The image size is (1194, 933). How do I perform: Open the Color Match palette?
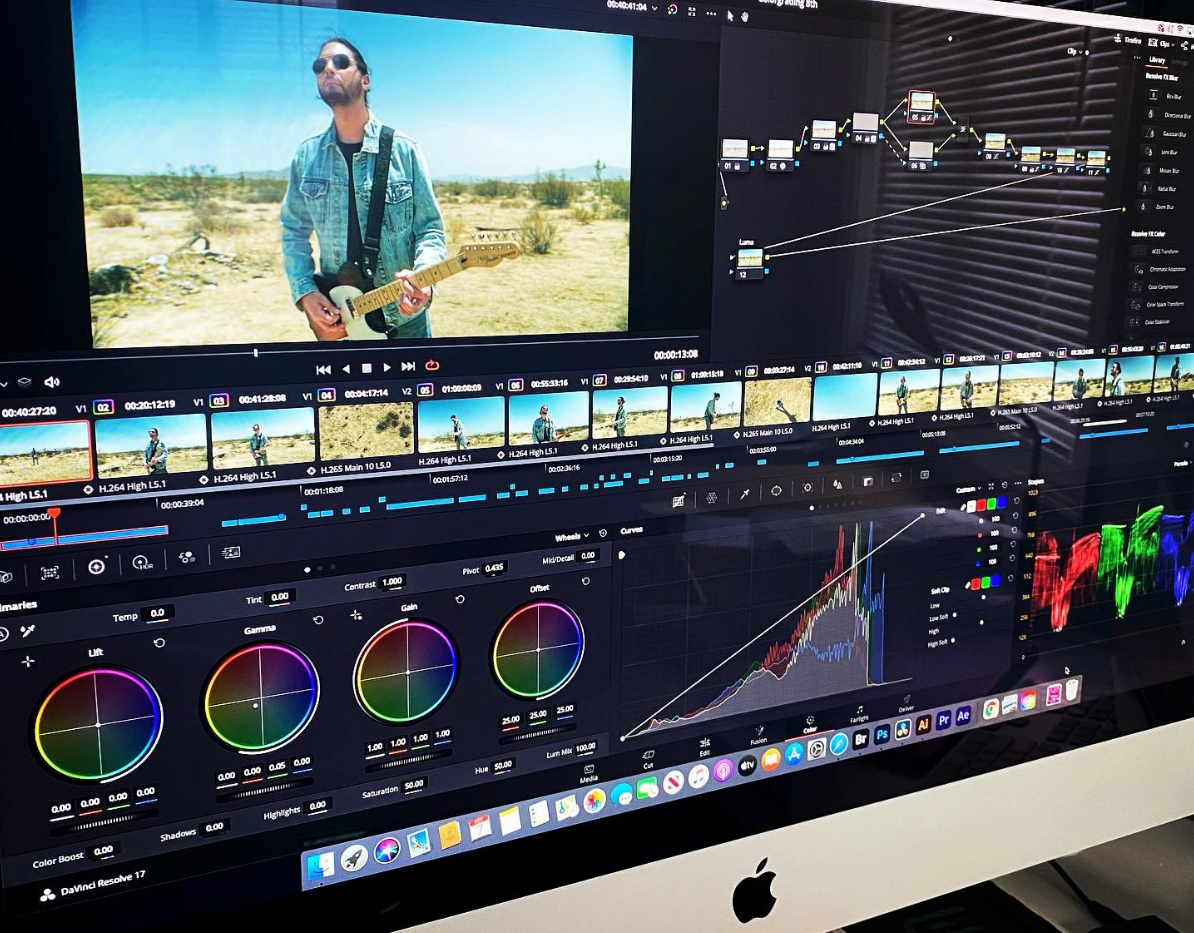[x=49, y=573]
